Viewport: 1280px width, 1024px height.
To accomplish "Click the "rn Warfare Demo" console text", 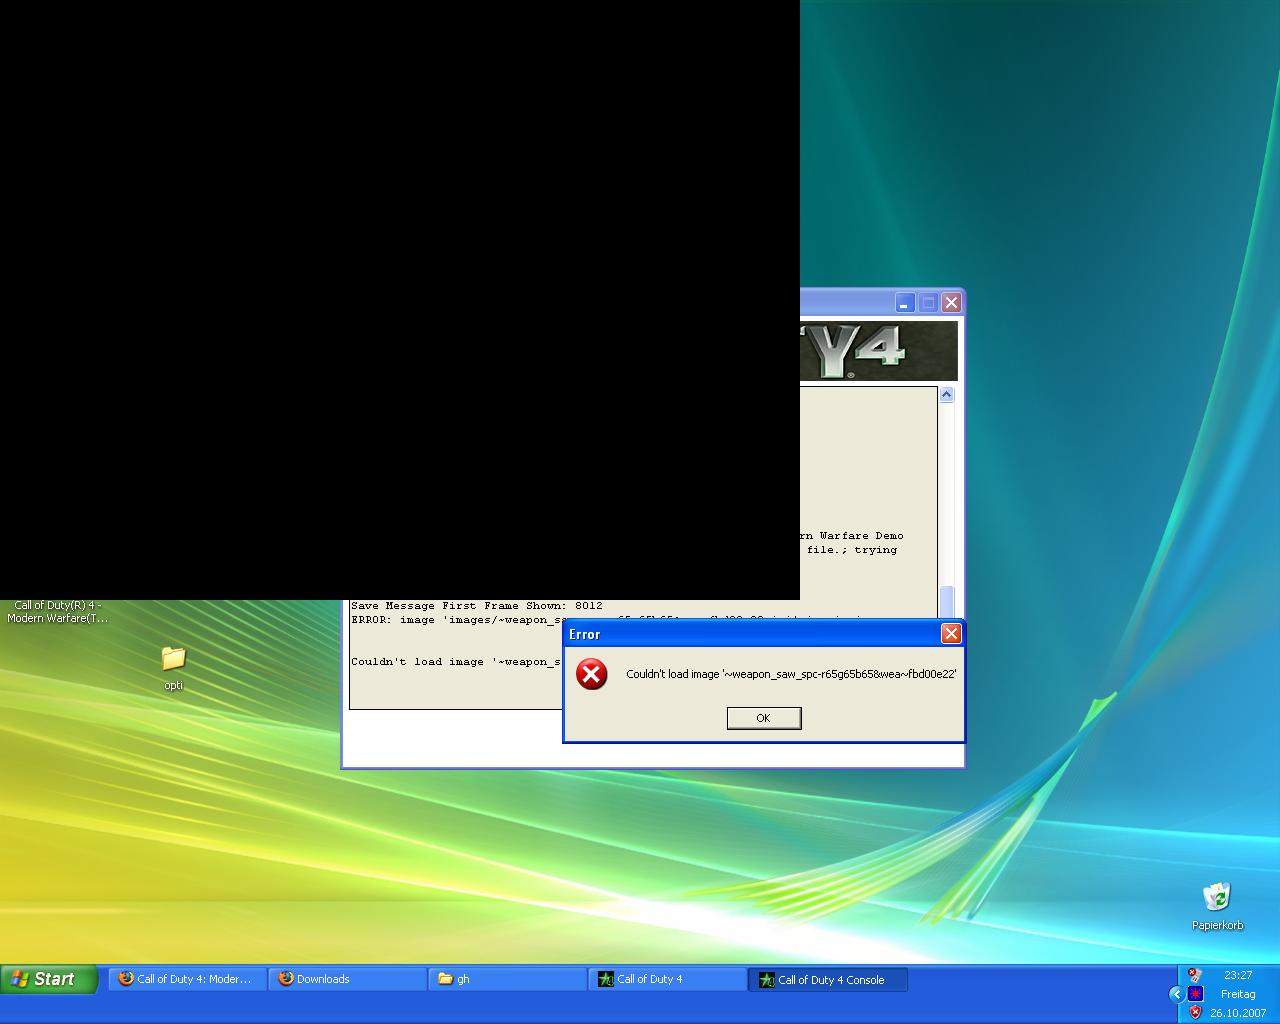I will (852, 535).
